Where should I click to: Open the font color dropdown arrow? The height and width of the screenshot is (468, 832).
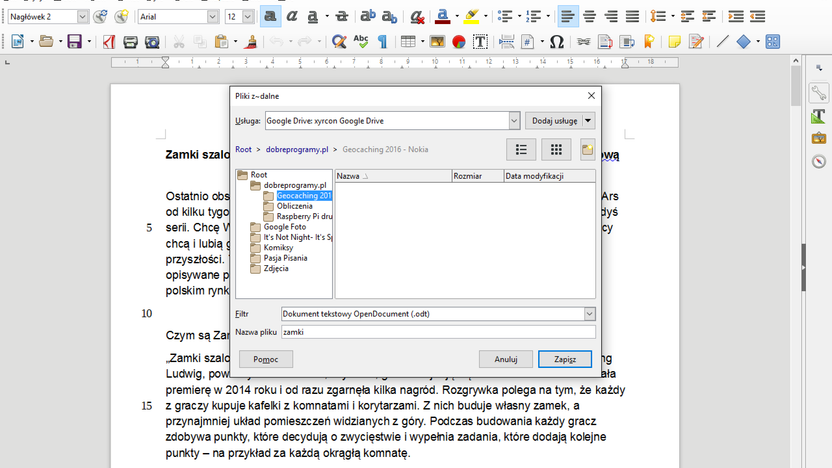457,16
